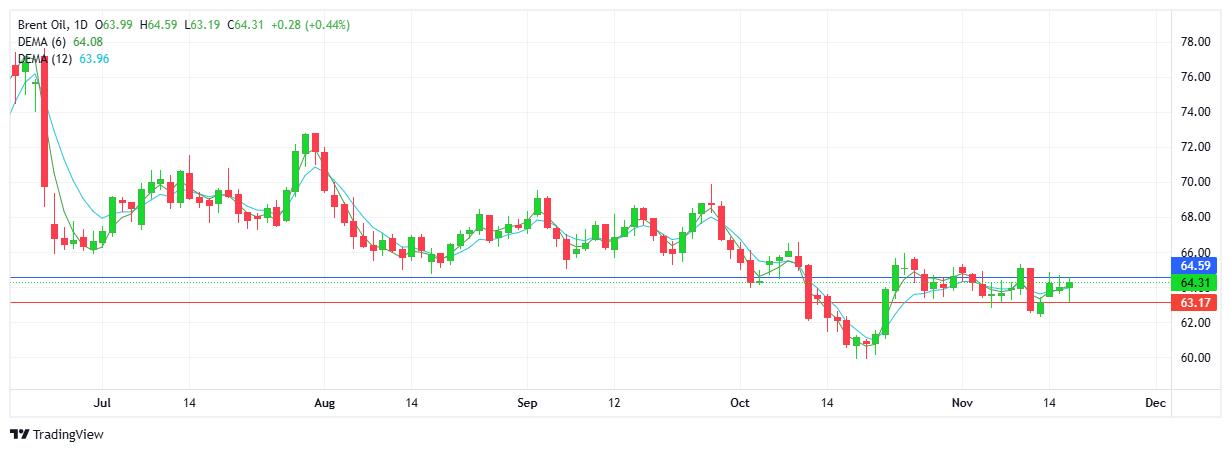
Task: Click the +0.28 (+0.44%) change value
Action: 308,24
